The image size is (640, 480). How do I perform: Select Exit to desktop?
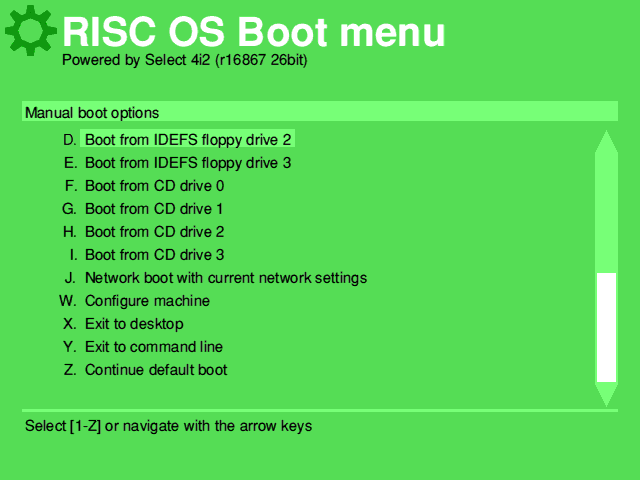click(x=134, y=324)
